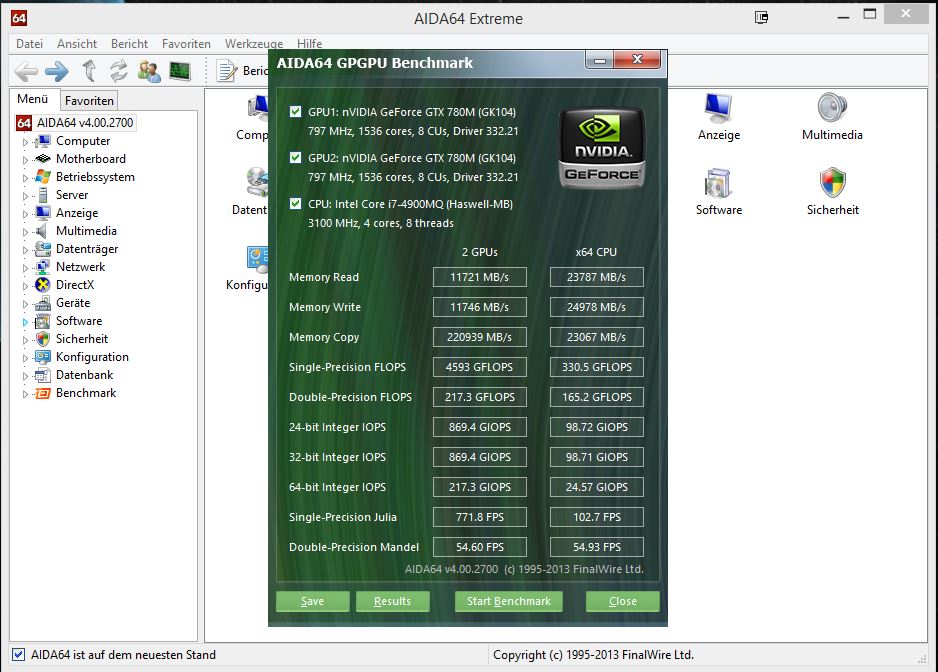Viewport: 938px width, 672px height.
Task: Click the Netzwerk icon in sidebar tree
Action: [42, 267]
